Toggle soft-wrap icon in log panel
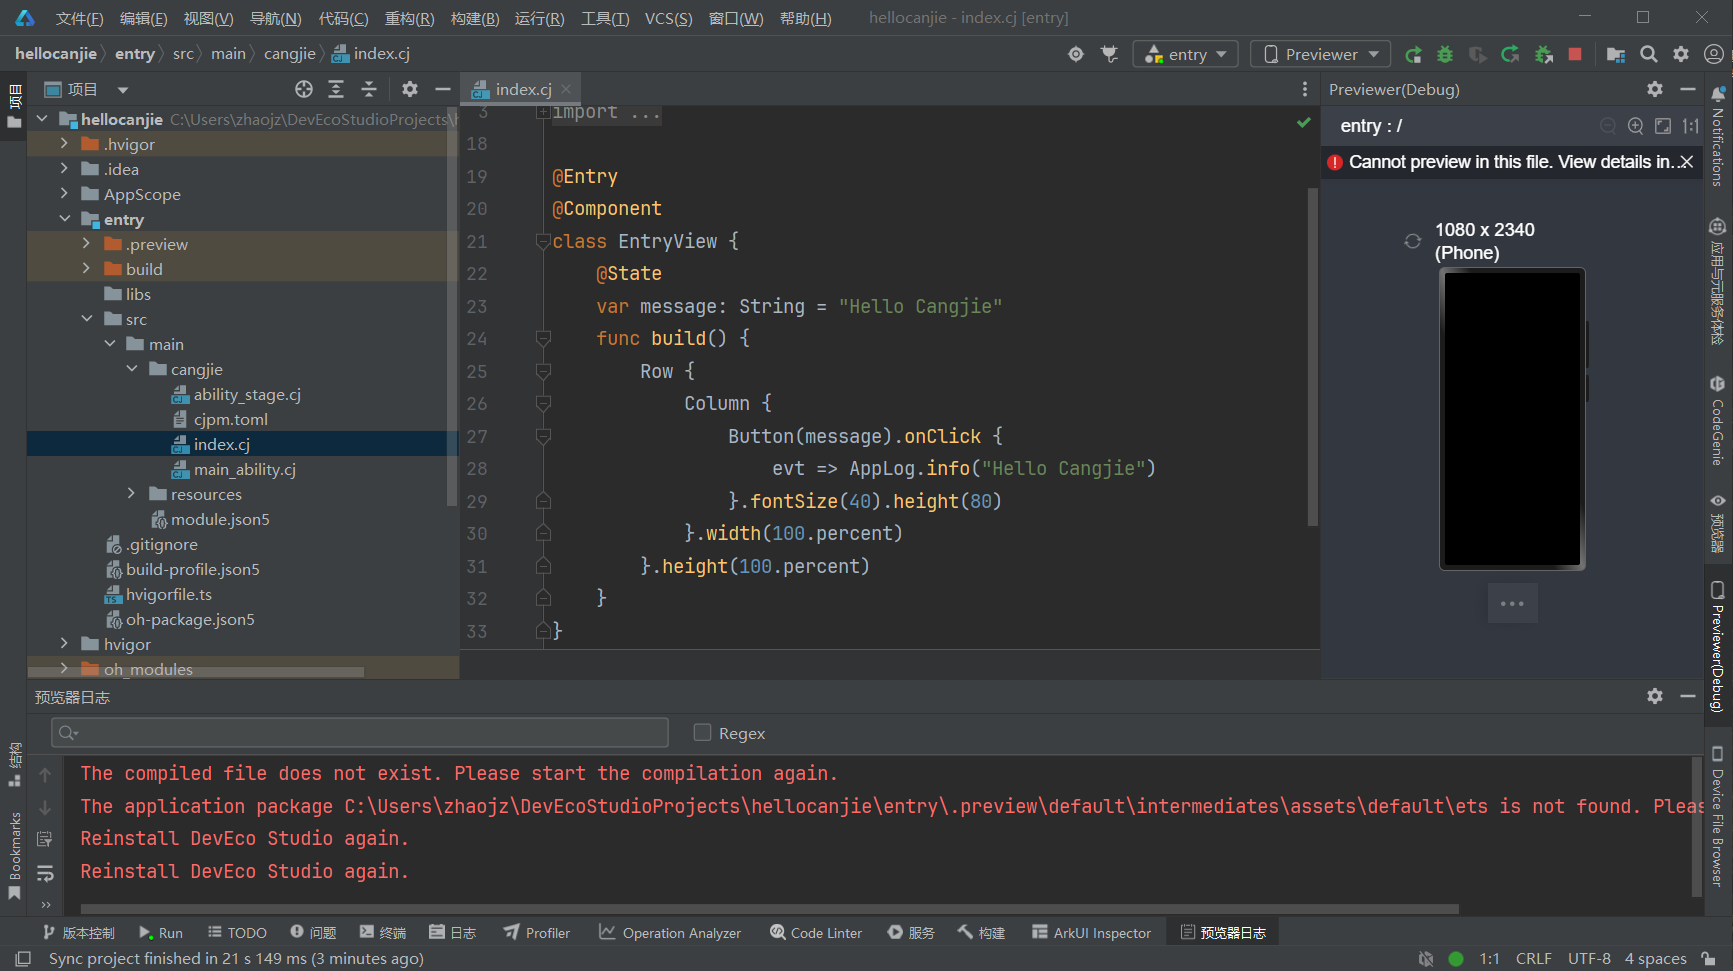 coord(45,873)
